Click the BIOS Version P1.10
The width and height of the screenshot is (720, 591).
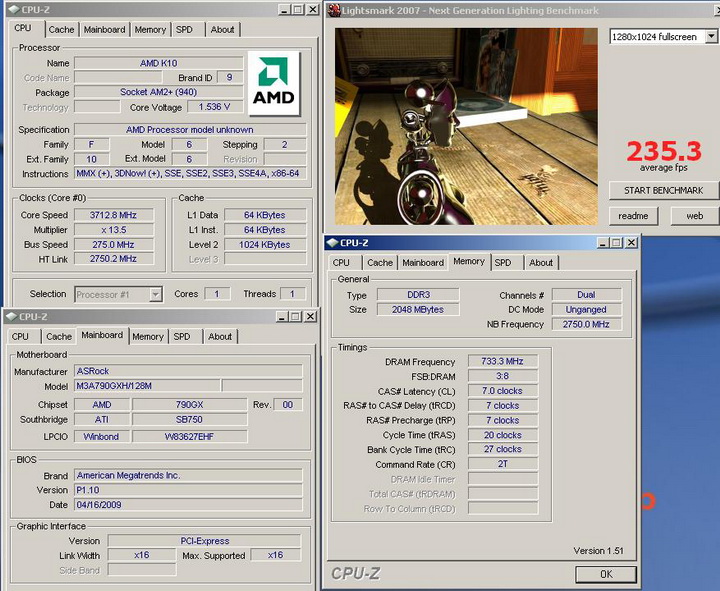188,490
